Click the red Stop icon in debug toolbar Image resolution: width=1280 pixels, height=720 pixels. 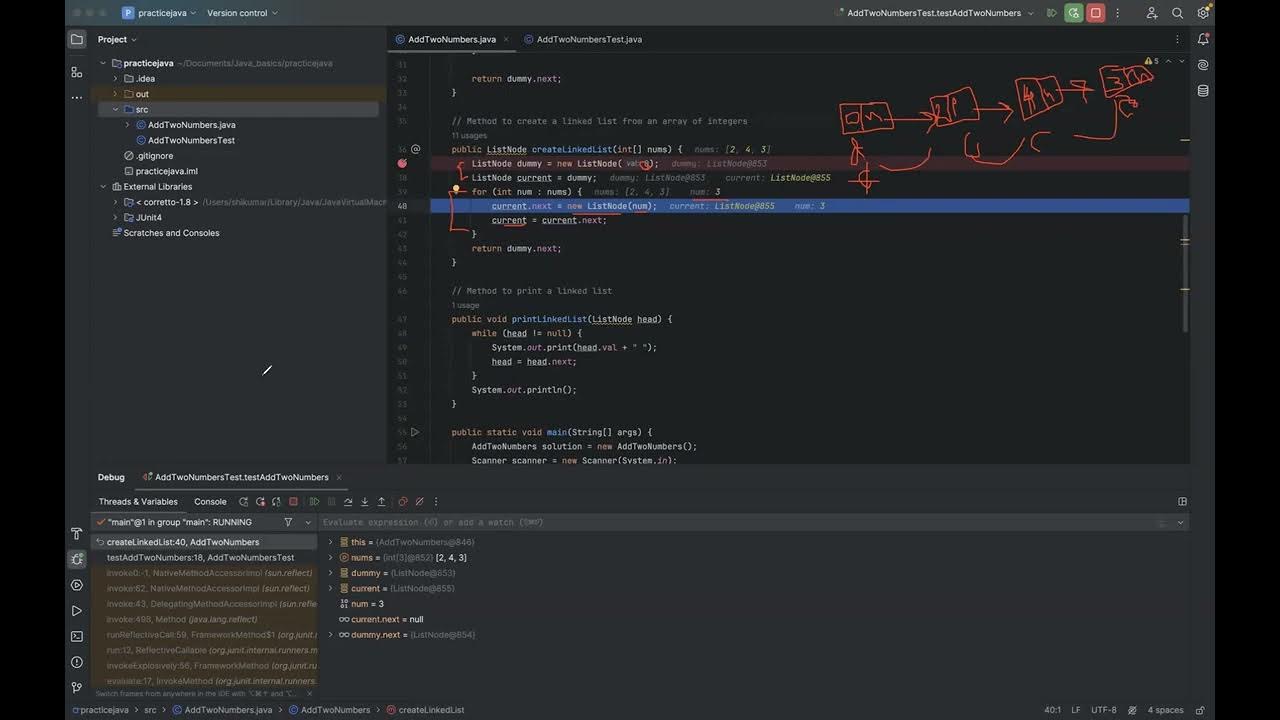coord(293,502)
